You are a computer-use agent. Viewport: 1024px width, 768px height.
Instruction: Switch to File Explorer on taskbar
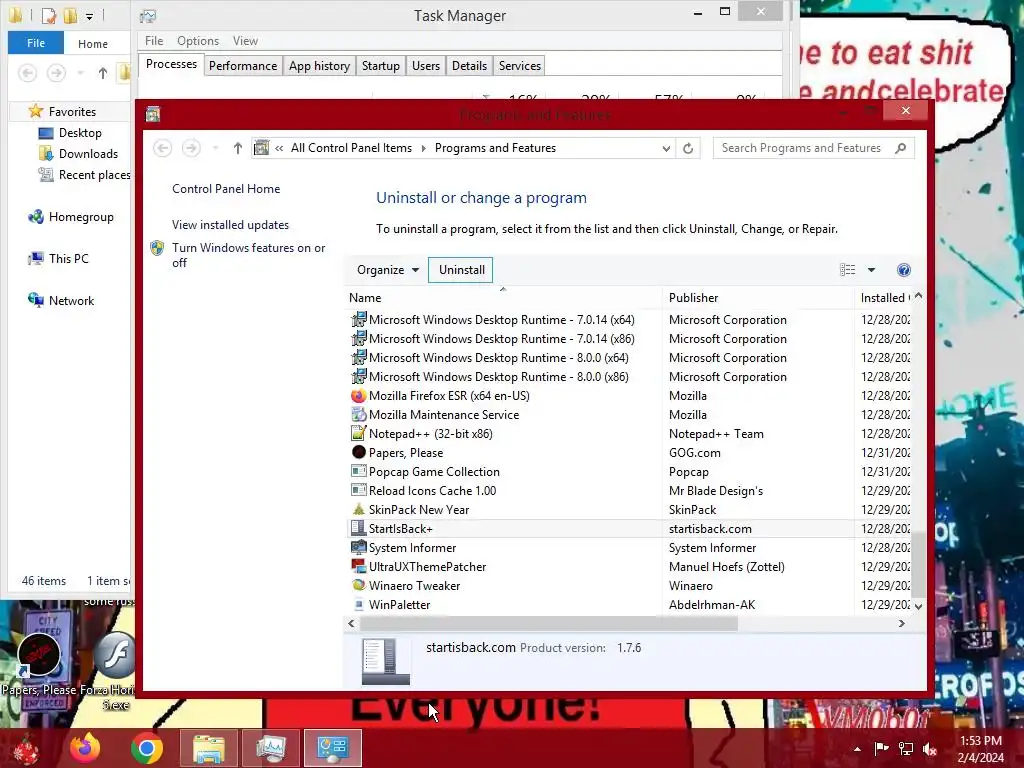tap(208, 748)
